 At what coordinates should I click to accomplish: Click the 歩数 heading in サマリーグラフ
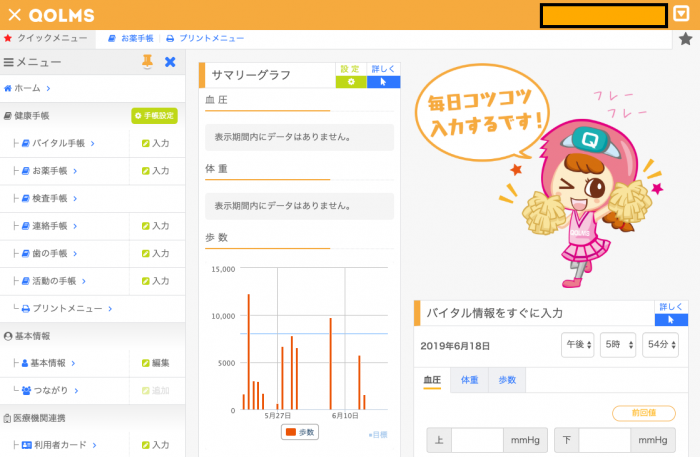pyautogui.click(x=217, y=237)
